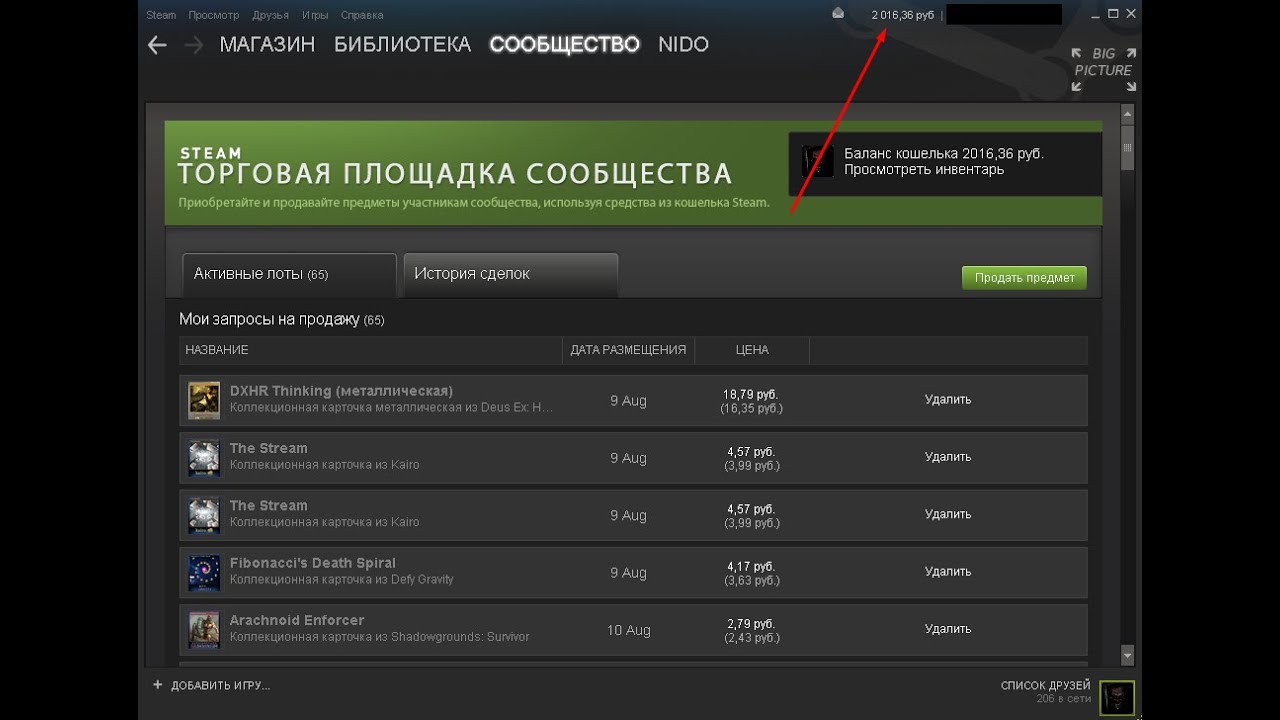Open friends list avatar icon
Image resolution: width=1280 pixels, height=720 pixels.
pos(1116,698)
